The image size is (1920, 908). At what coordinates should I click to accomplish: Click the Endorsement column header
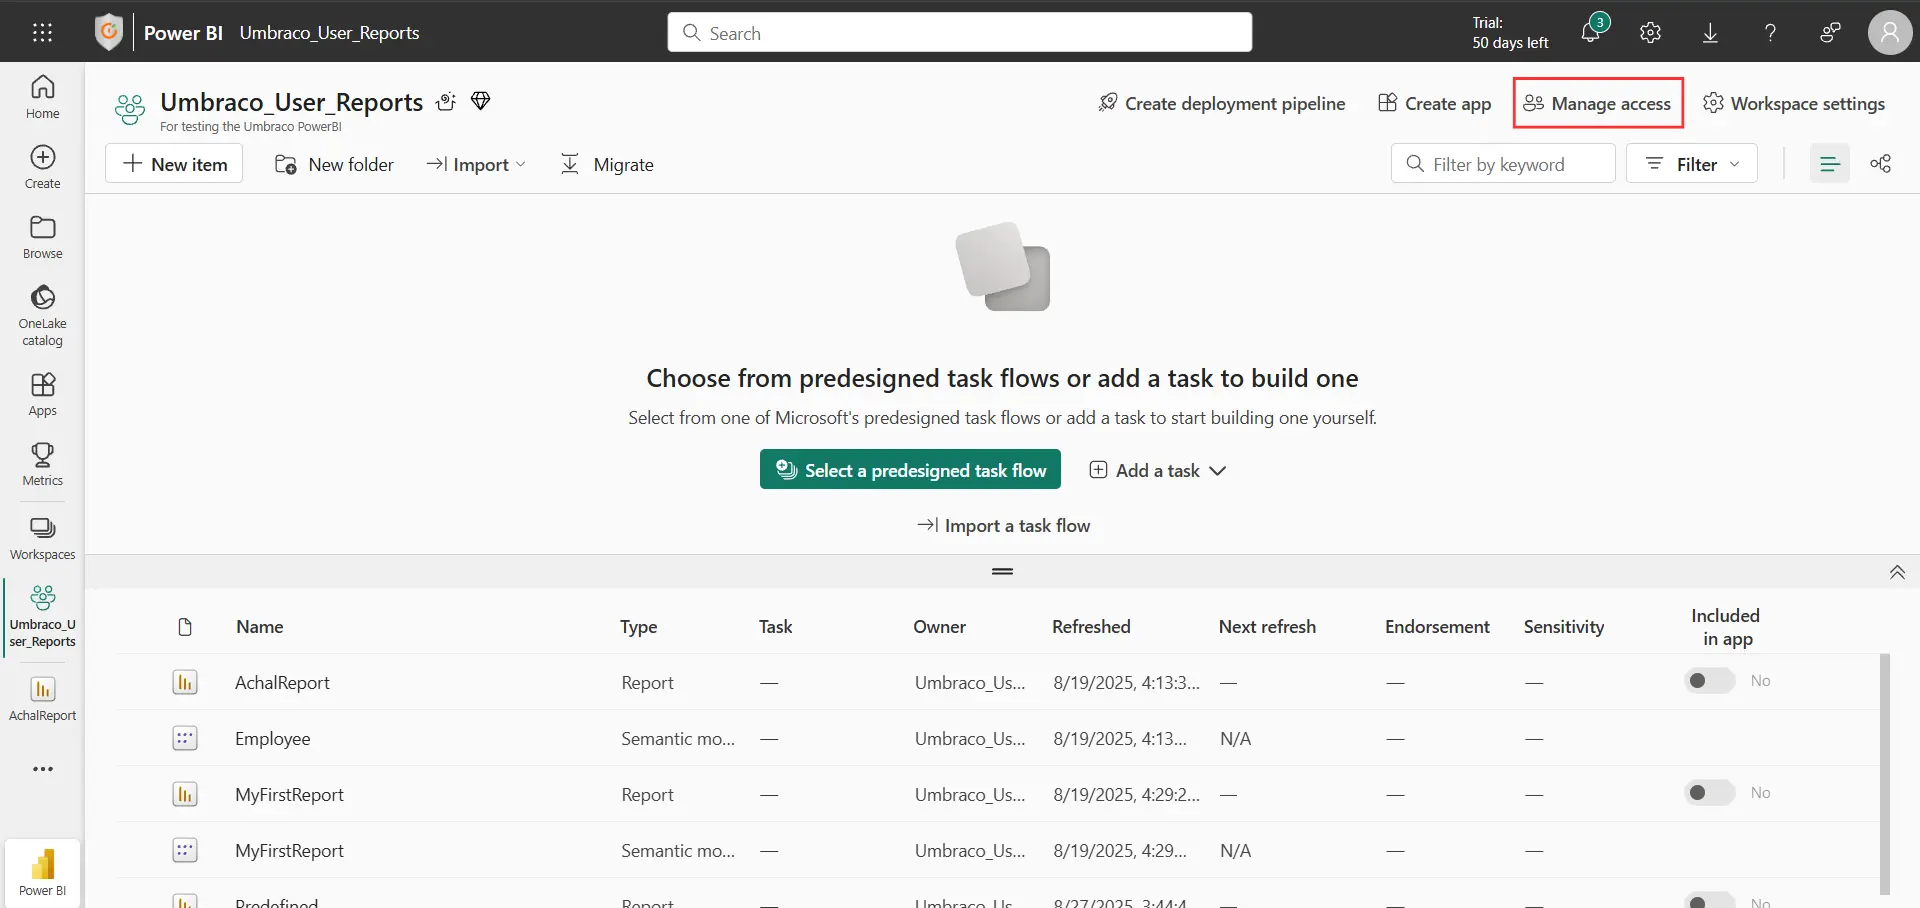(1437, 627)
